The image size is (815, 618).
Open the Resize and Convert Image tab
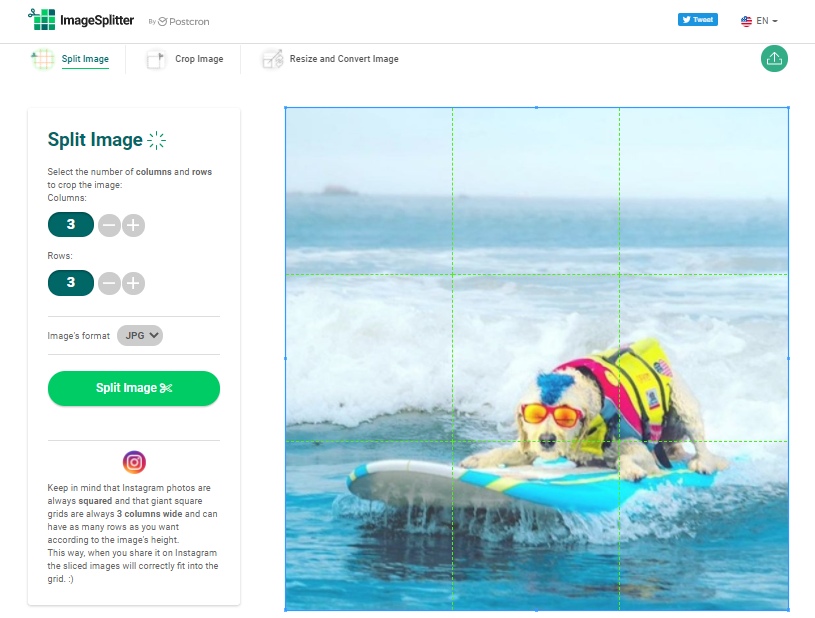click(344, 59)
